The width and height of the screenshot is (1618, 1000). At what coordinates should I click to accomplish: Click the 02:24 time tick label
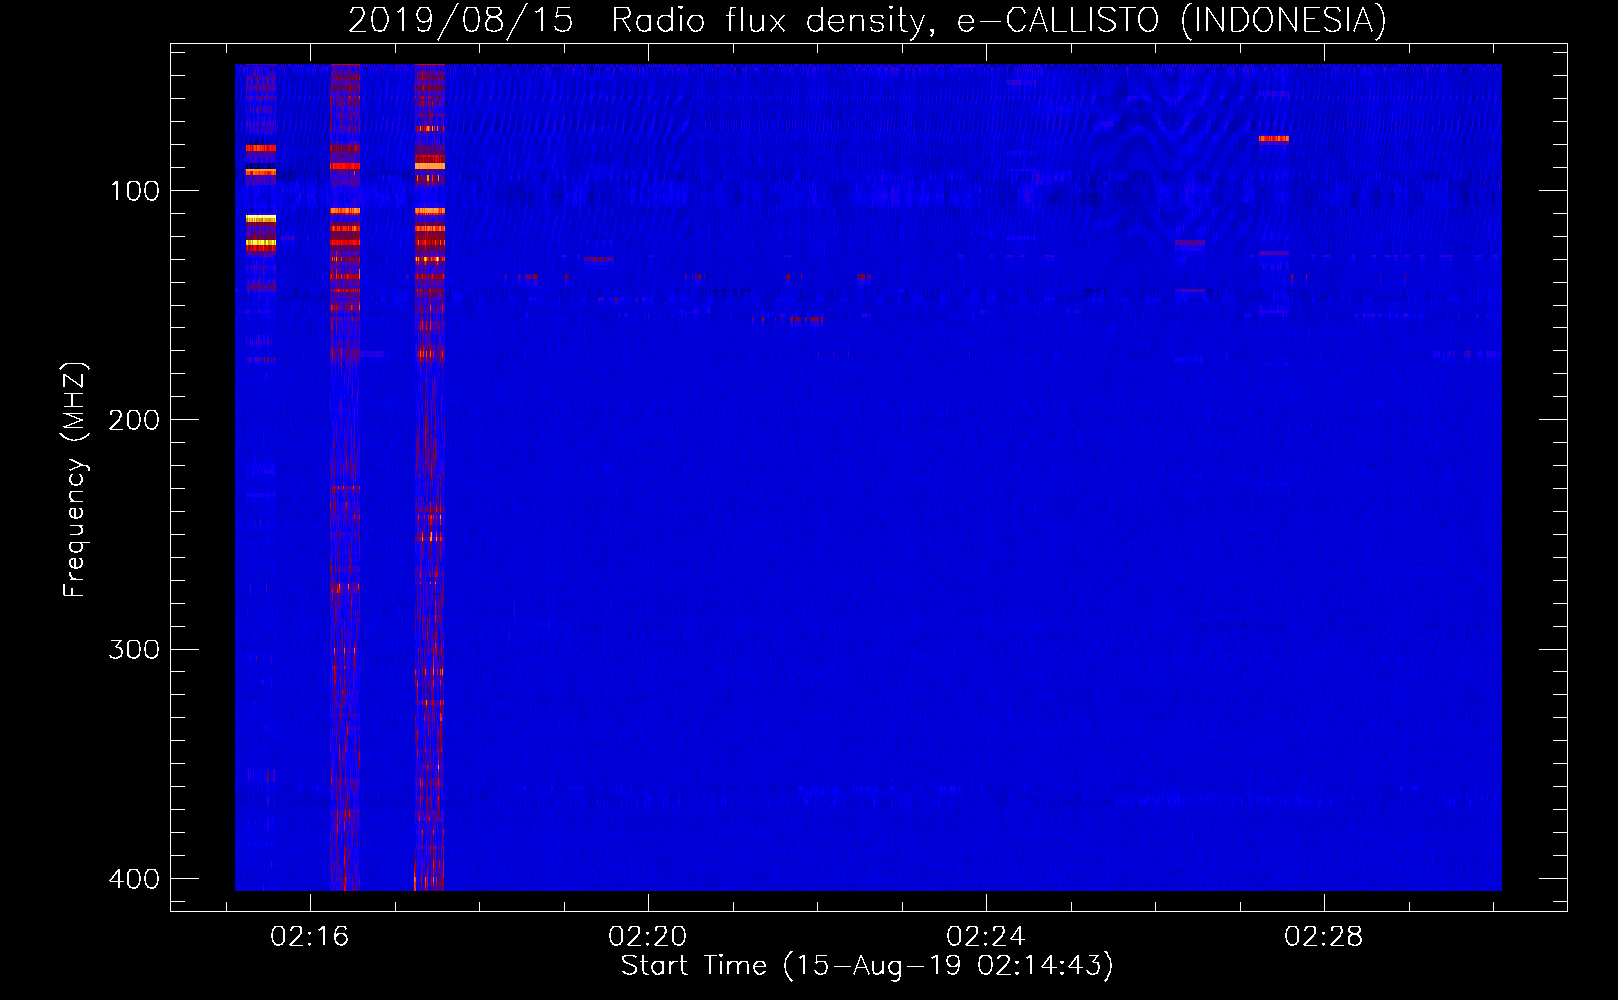(x=986, y=936)
